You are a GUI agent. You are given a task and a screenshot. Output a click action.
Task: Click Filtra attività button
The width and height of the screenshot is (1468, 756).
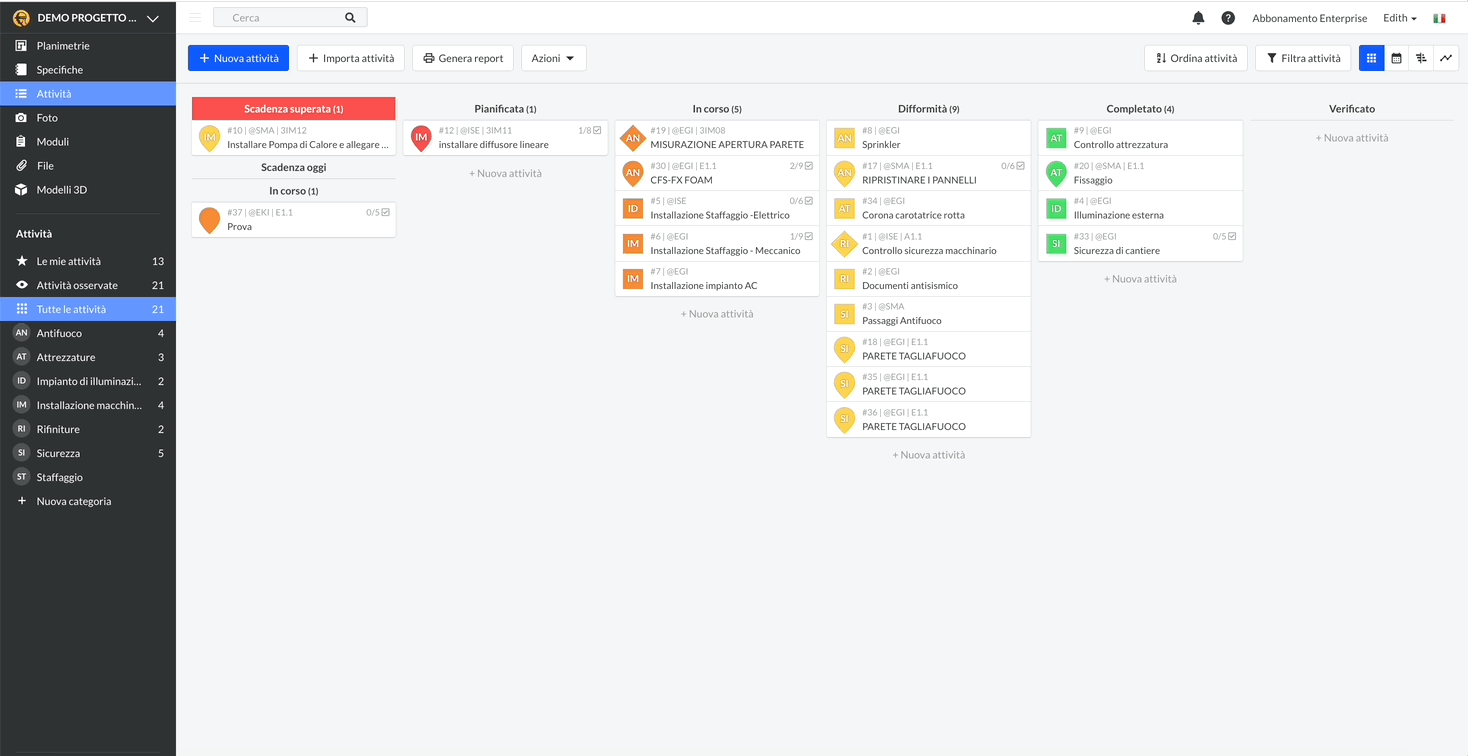click(1303, 58)
